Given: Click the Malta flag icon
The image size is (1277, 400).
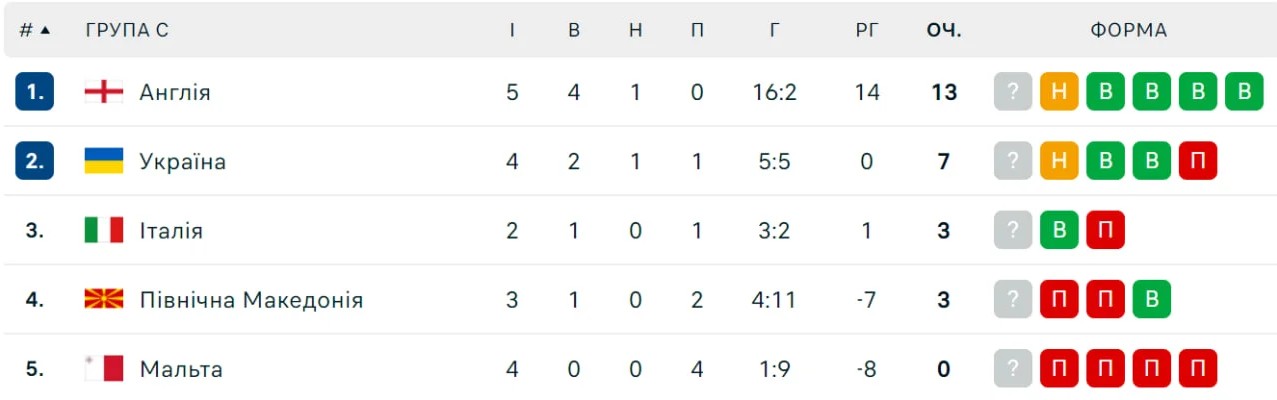Looking at the screenshot, I should [x=103, y=369].
